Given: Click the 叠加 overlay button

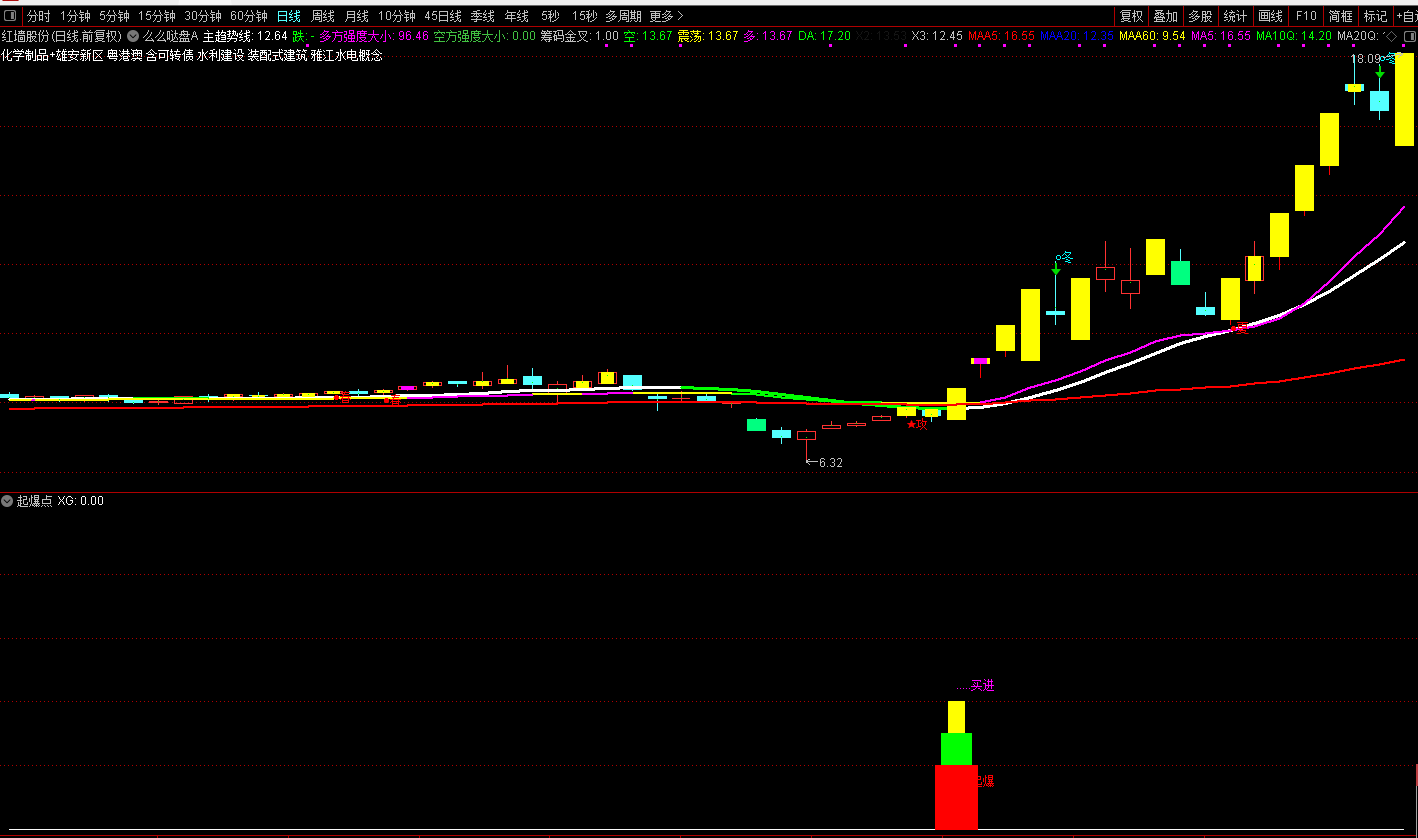Looking at the screenshot, I should [1166, 16].
